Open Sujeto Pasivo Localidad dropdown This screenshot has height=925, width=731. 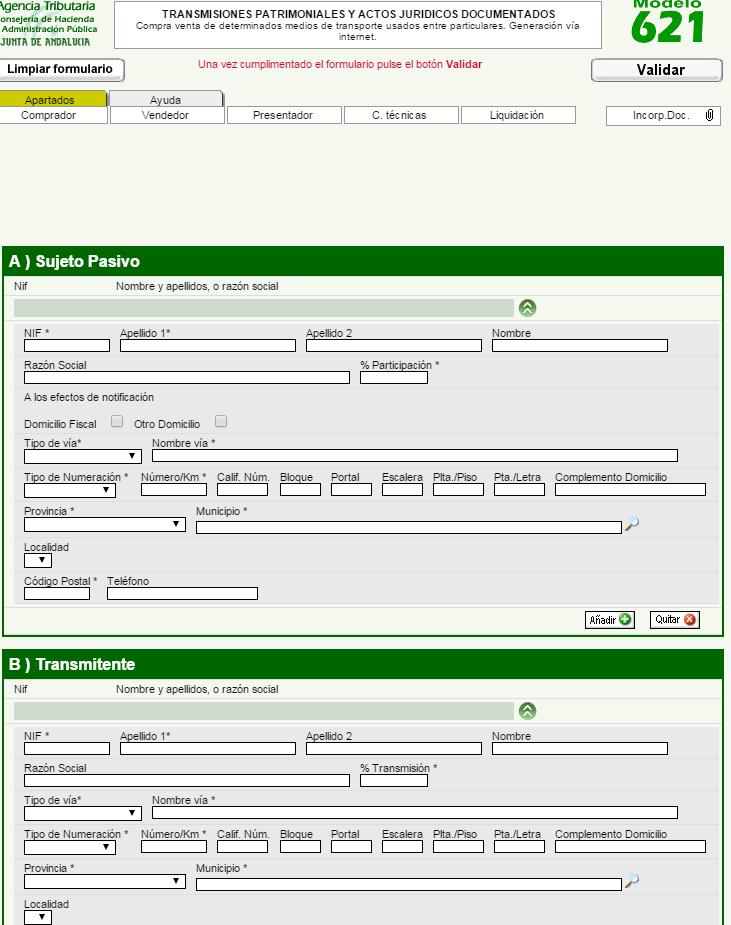[x=38, y=560]
